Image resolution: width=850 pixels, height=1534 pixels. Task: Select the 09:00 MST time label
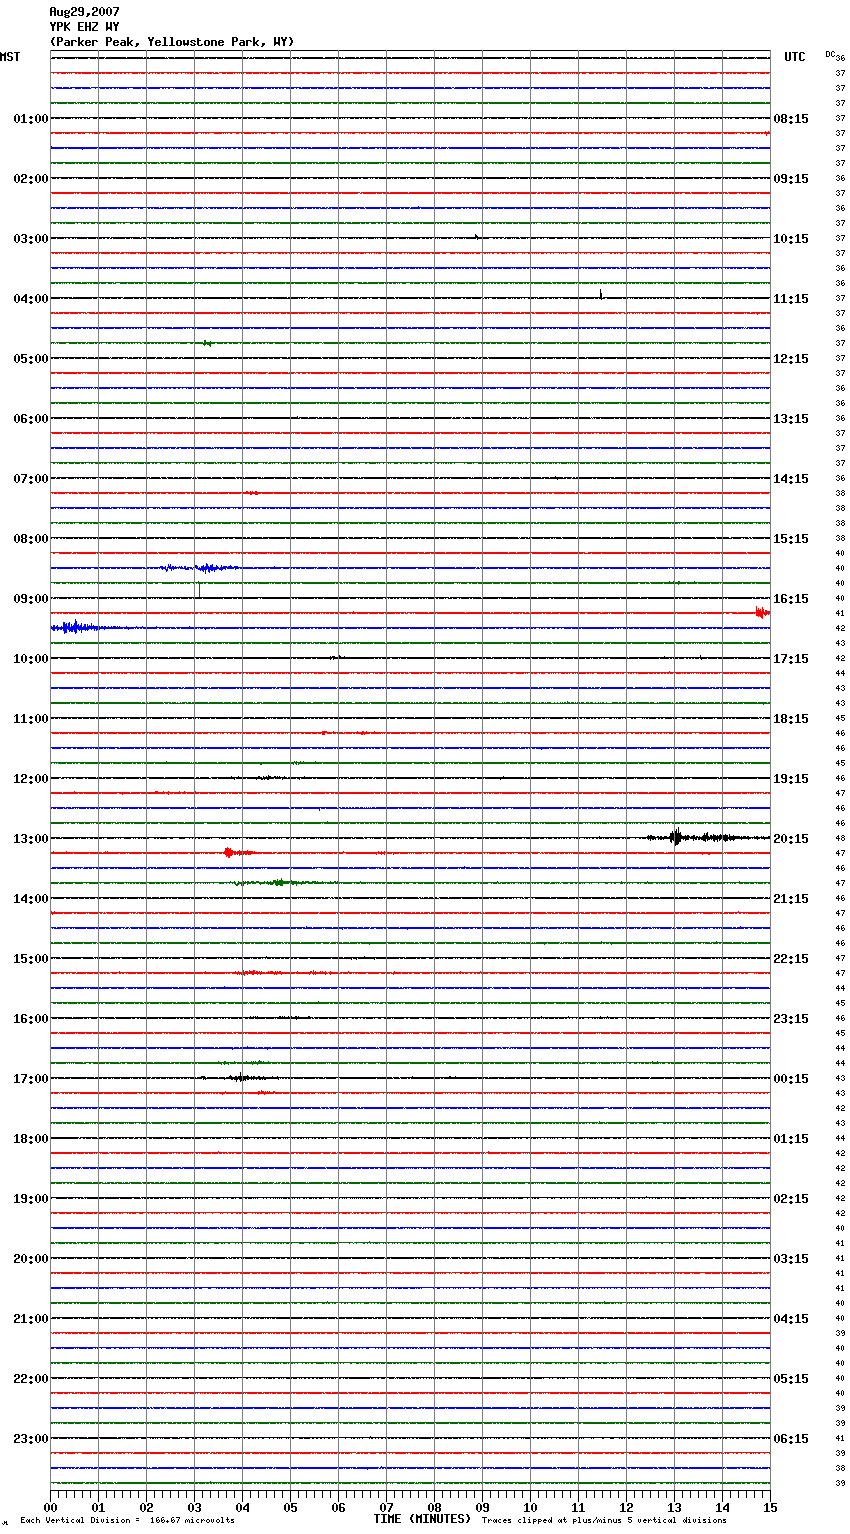click(30, 599)
